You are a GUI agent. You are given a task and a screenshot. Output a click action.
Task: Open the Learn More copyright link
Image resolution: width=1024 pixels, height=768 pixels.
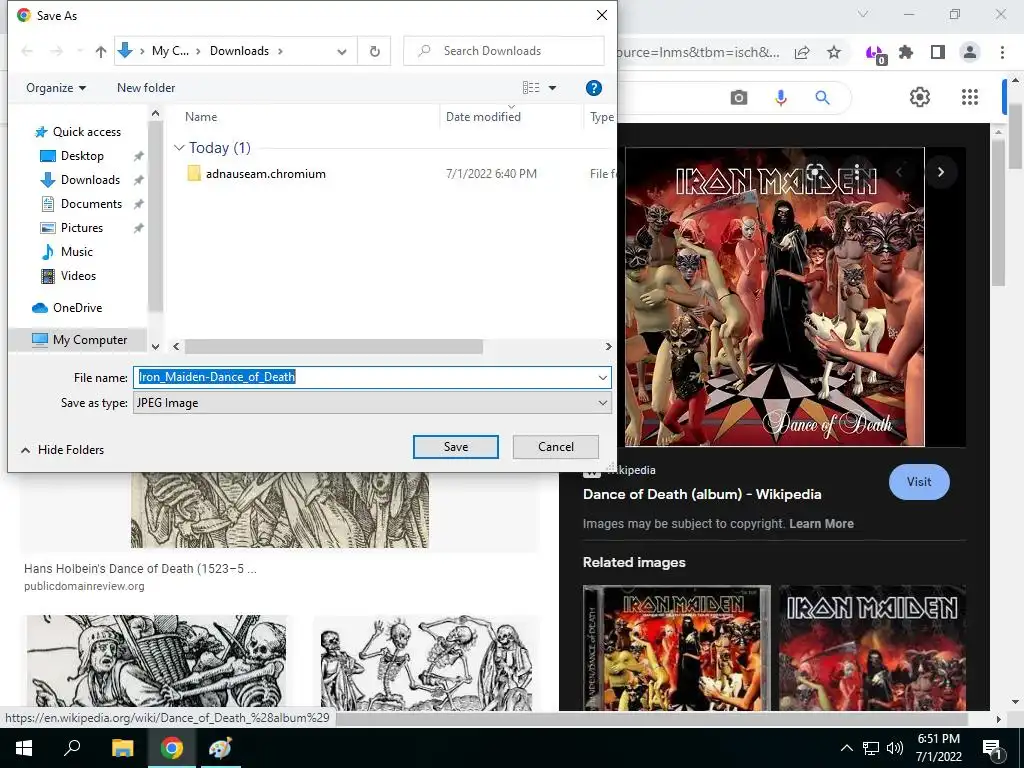tap(821, 524)
